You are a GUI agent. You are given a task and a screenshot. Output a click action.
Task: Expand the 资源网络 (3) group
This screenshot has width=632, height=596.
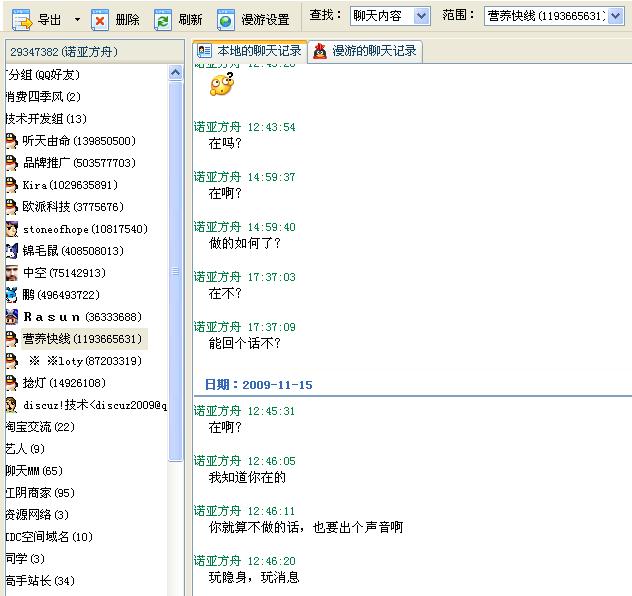(37, 515)
